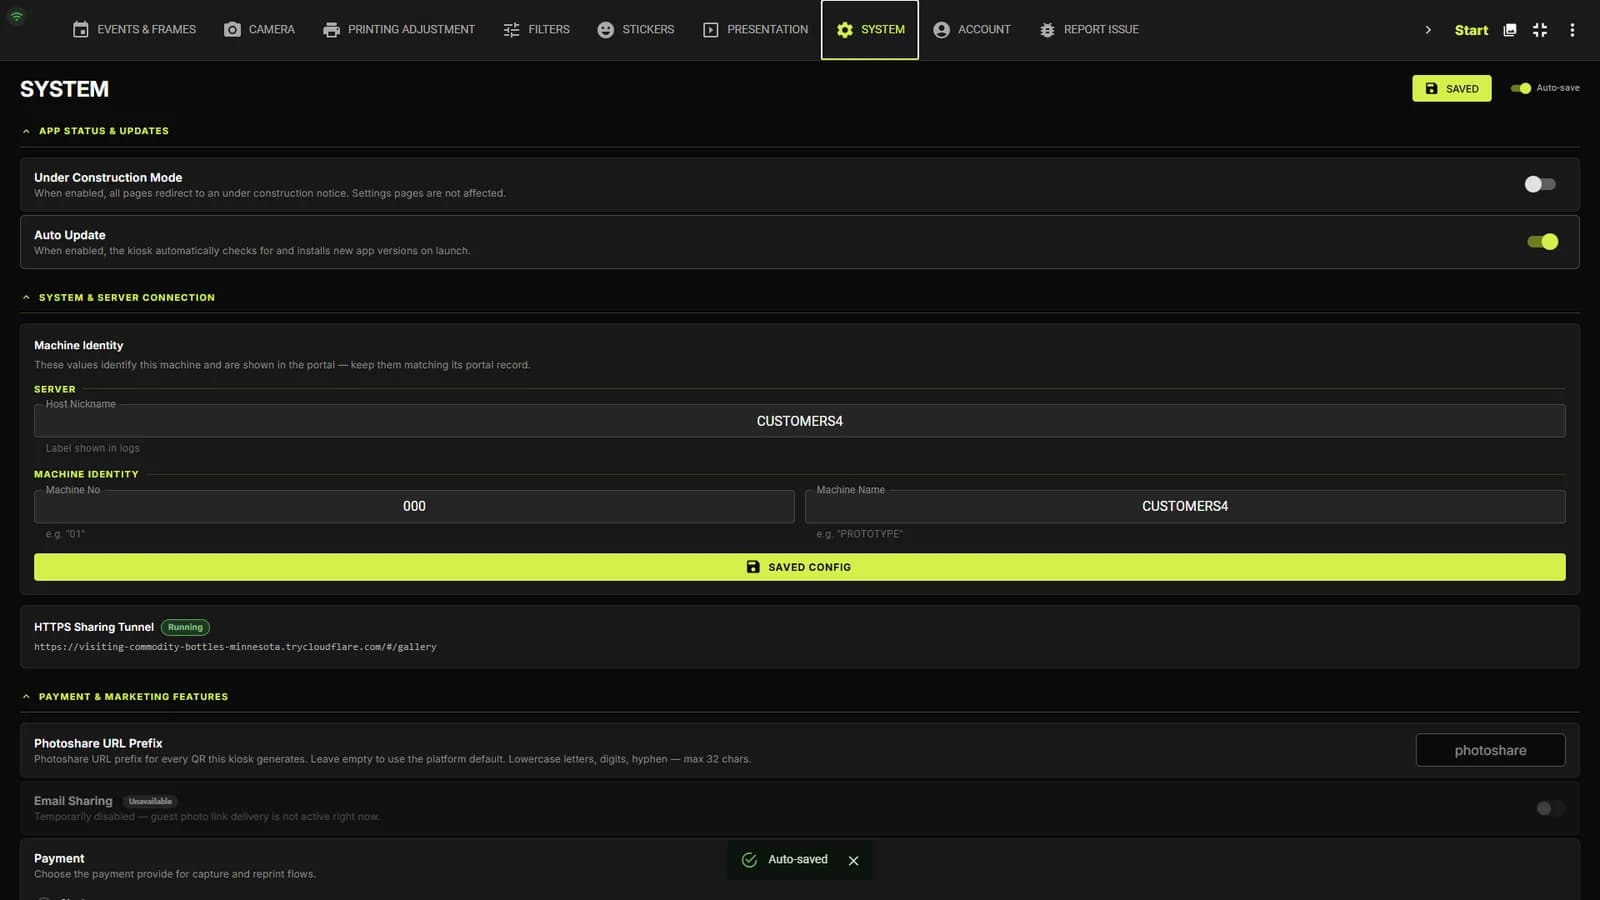The height and width of the screenshot is (900, 1600).
Task: Click the Photoshare URL Prefix title
Action: (x=98, y=743)
